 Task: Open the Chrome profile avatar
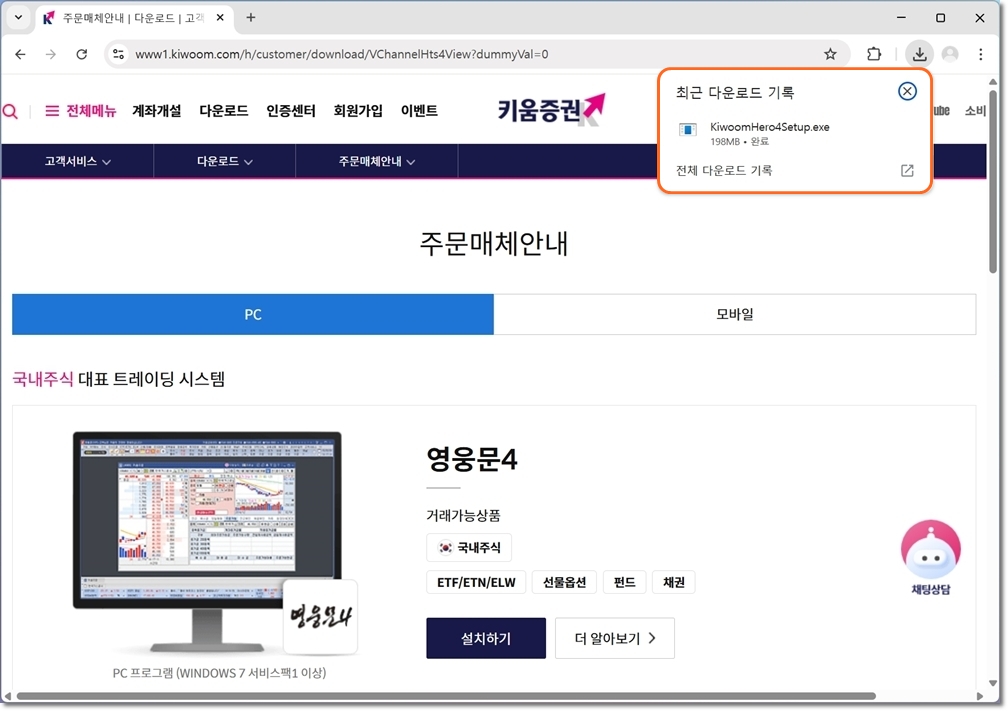[950, 54]
